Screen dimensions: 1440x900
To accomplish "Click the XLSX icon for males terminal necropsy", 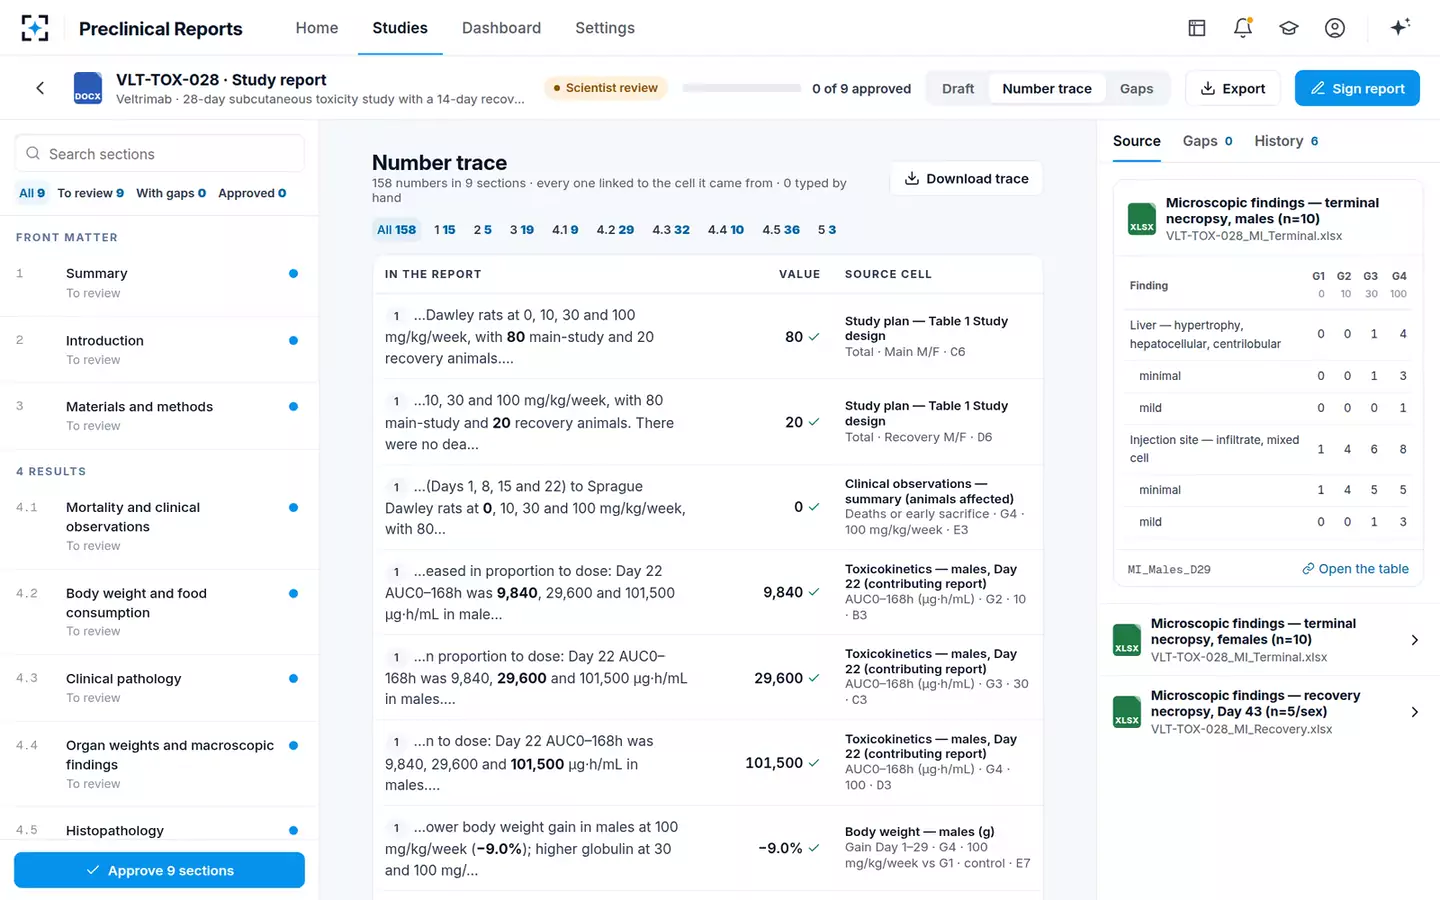I will click(1142, 219).
